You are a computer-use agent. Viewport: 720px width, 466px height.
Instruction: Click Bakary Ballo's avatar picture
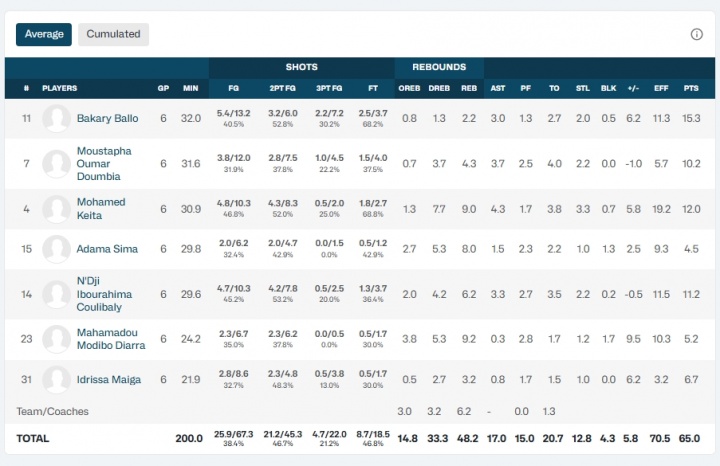point(56,118)
